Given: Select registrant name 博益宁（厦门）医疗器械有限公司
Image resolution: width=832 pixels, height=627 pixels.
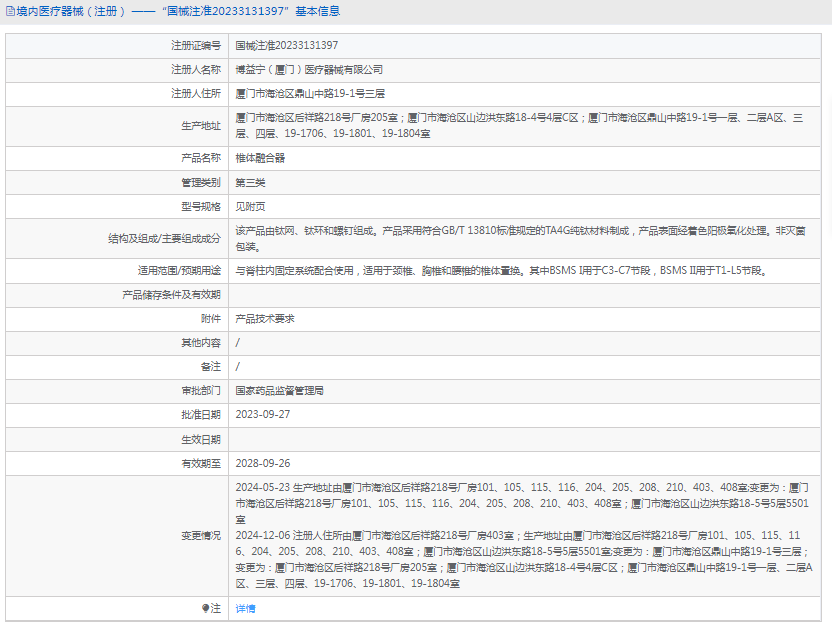Looking at the screenshot, I should click(309, 69).
